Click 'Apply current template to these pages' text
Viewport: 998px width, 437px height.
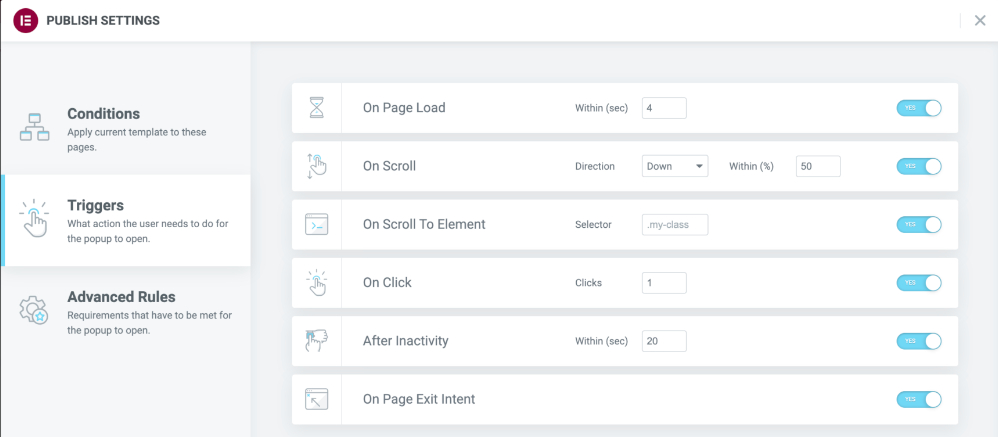(137, 139)
